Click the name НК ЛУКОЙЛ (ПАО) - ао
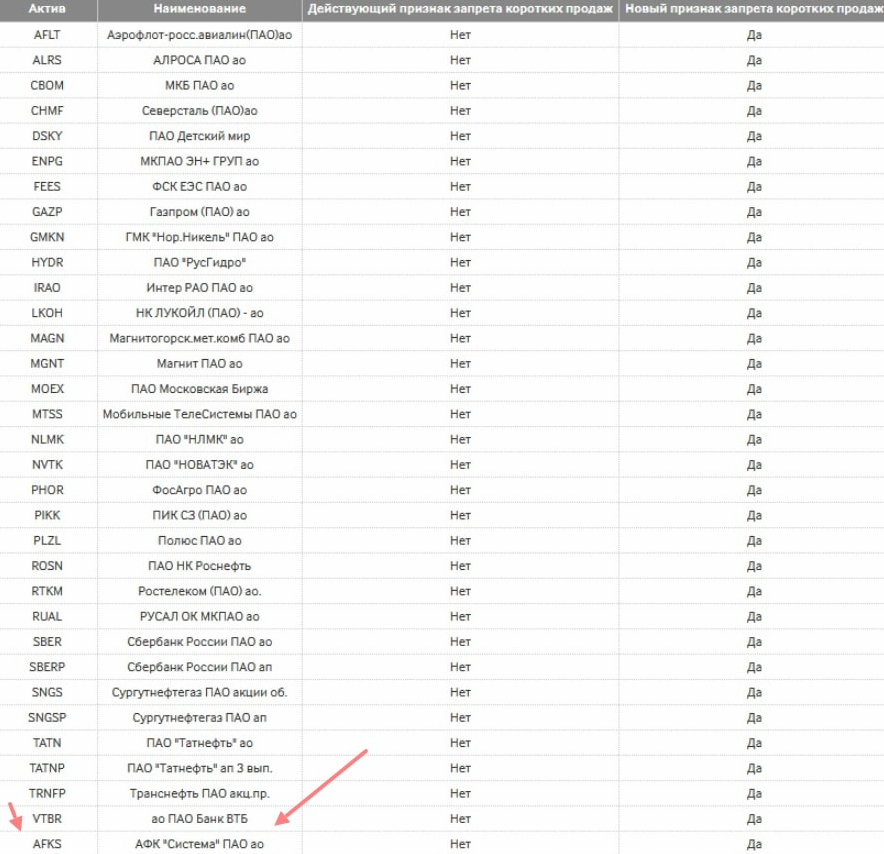The image size is (884, 854). (x=200, y=313)
